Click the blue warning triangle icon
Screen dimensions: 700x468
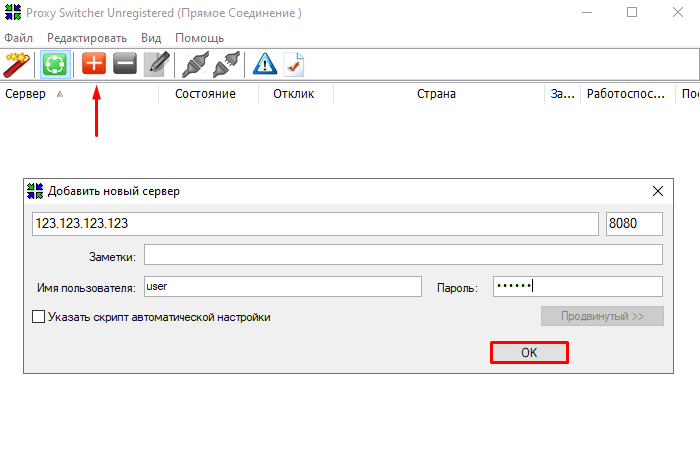(264, 64)
